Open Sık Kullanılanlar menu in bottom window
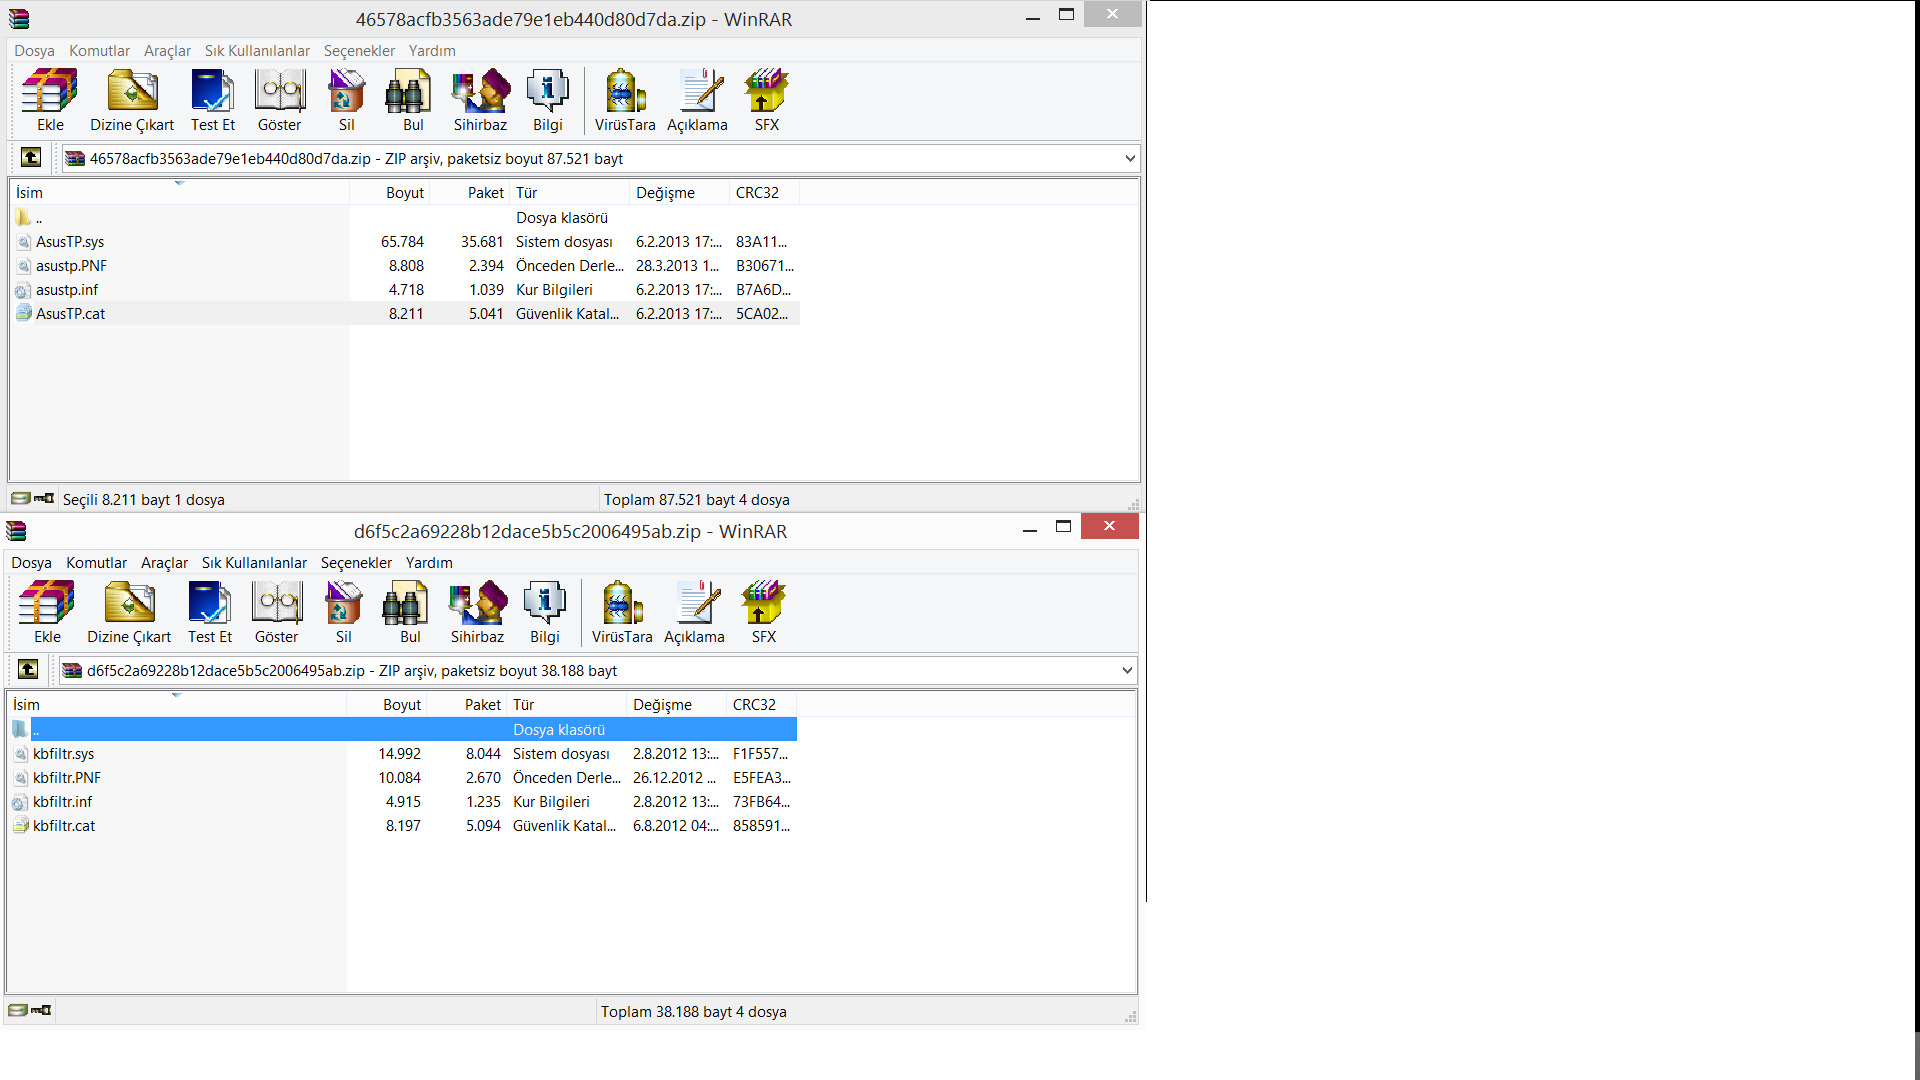Viewport: 1920px width, 1080px height. (254, 563)
